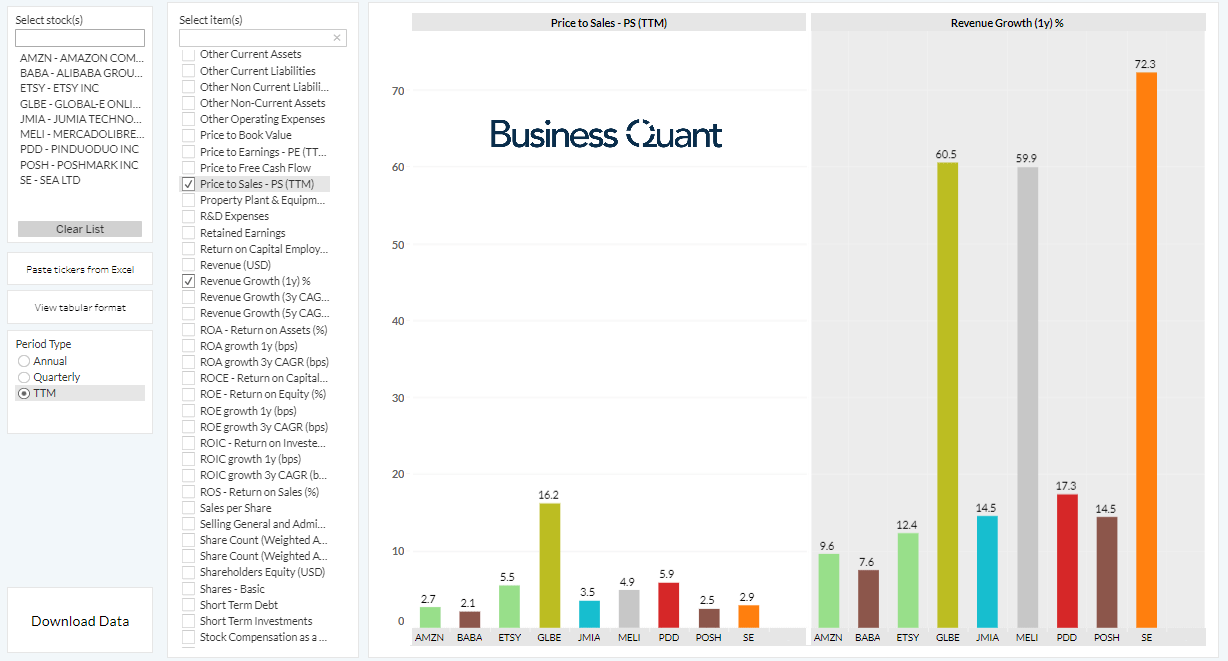The image size is (1228, 661).
Task: Check Other Operating Expenses item
Action: click(189, 119)
